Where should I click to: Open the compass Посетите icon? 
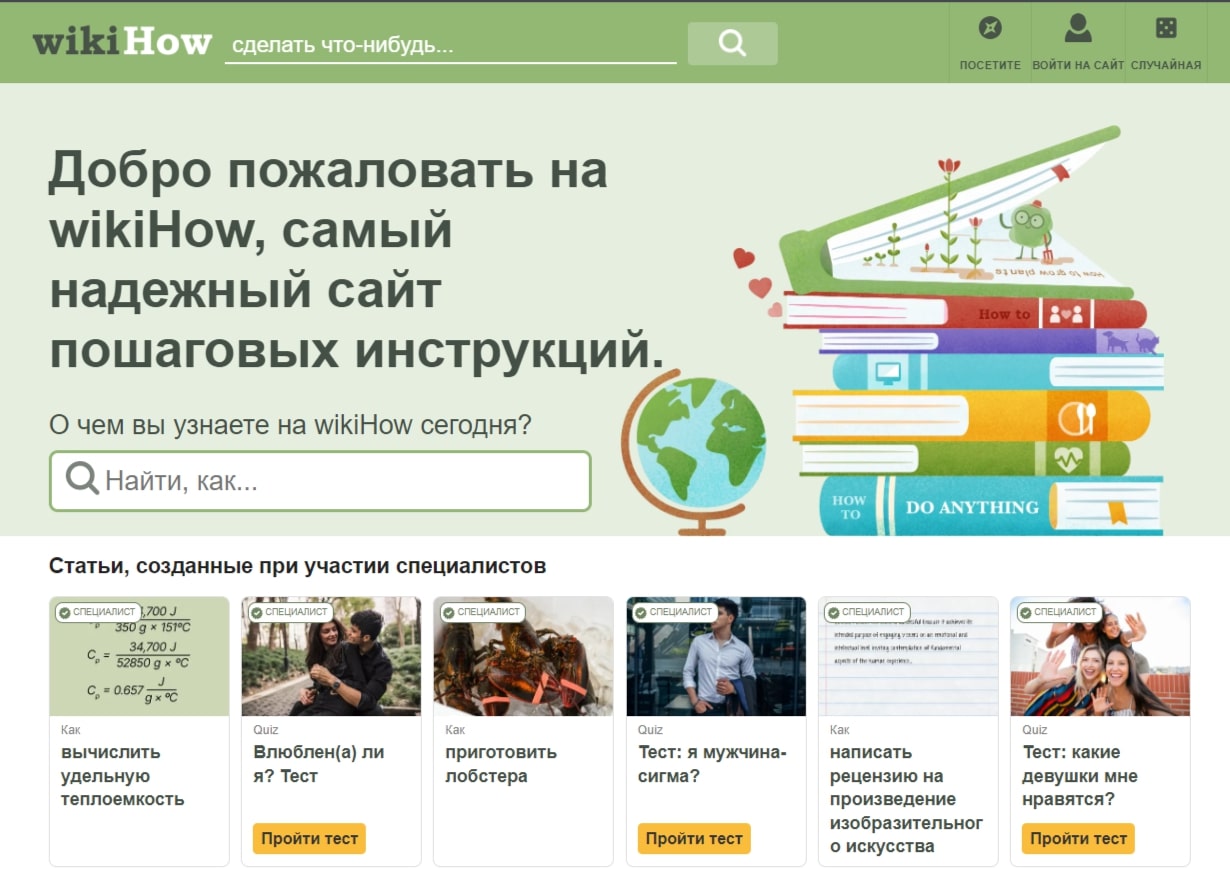(x=990, y=28)
